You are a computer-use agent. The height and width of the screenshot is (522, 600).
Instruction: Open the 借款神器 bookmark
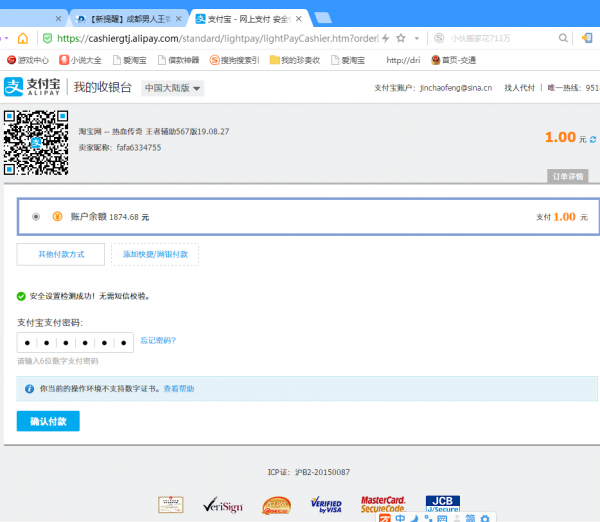point(179,60)
